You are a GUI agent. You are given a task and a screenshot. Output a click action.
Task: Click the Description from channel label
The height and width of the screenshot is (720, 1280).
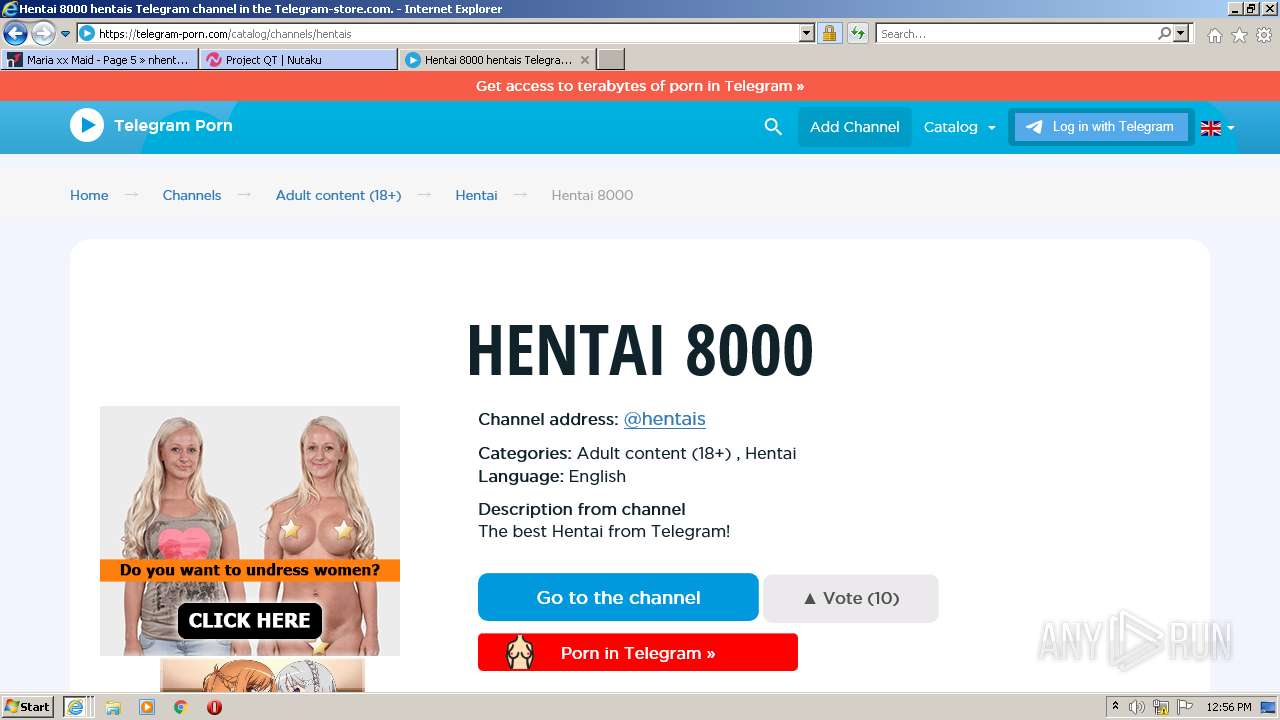click(x=582, y=509)
